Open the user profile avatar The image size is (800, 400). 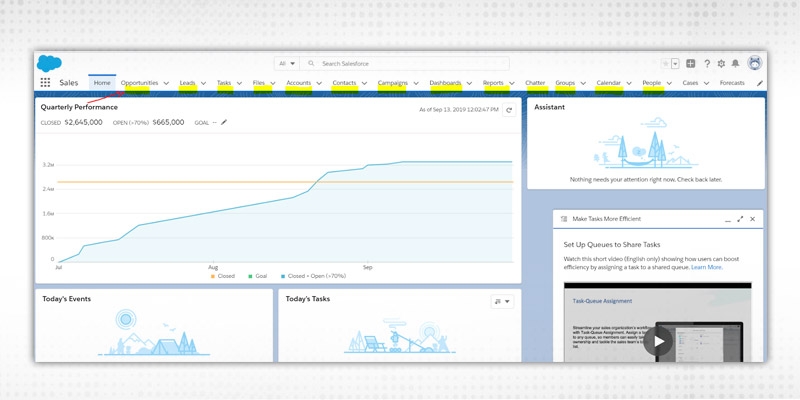click(754, 63)
